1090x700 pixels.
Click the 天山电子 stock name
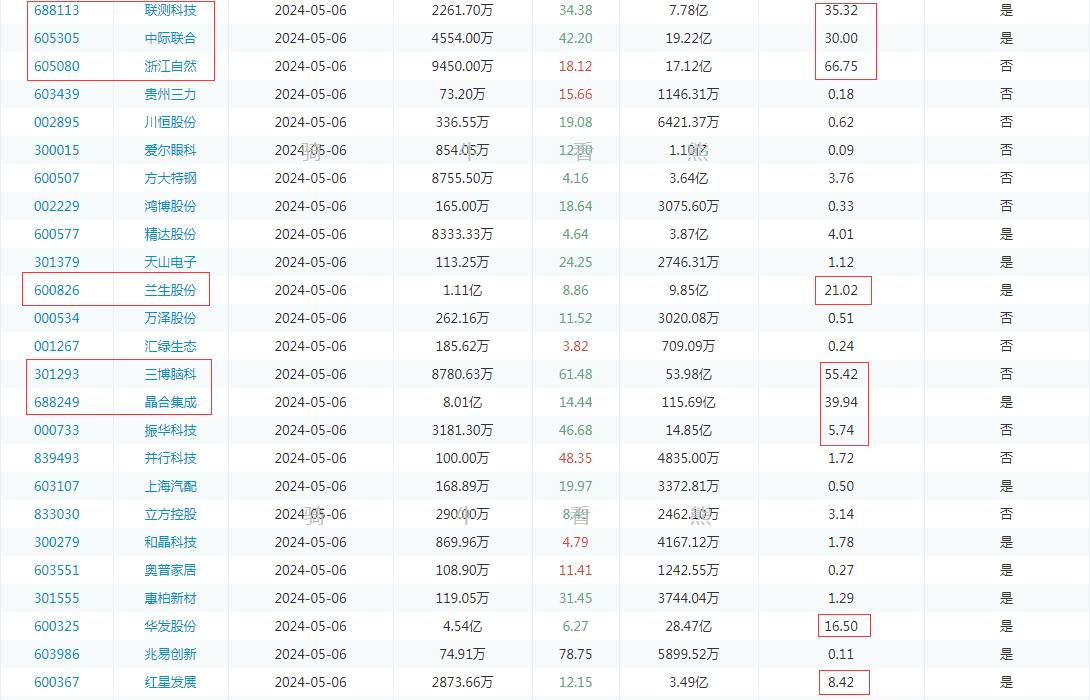170,263
